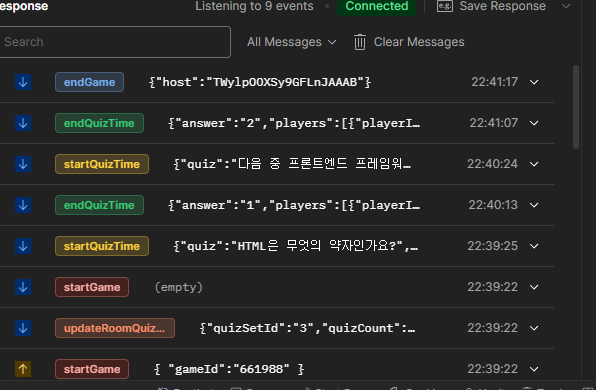Click the trash icon for Clear Messages

[x=360, y=42]
